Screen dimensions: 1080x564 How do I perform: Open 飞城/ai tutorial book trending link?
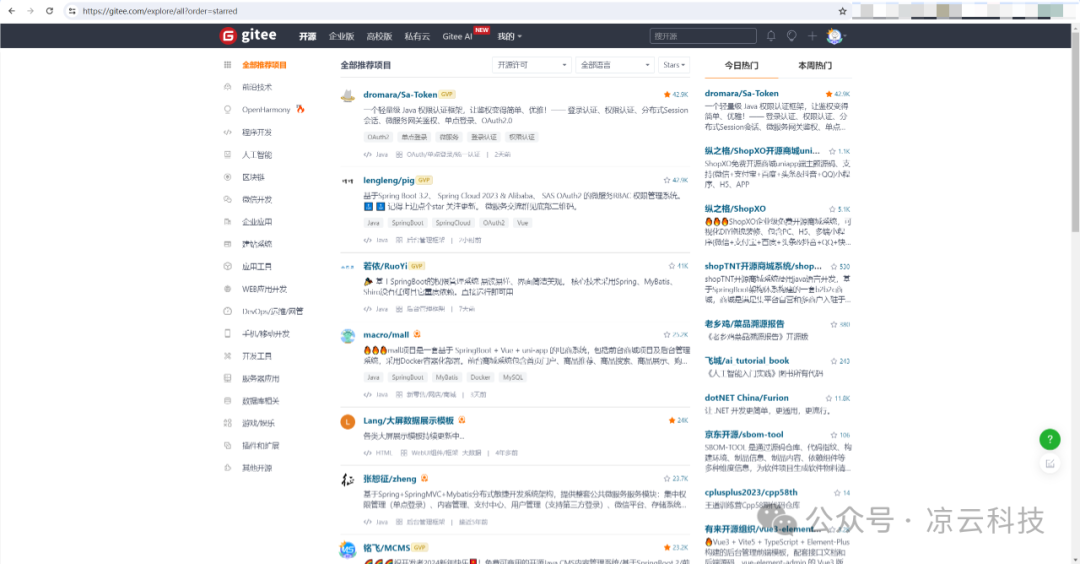click(x=747, y=361)
